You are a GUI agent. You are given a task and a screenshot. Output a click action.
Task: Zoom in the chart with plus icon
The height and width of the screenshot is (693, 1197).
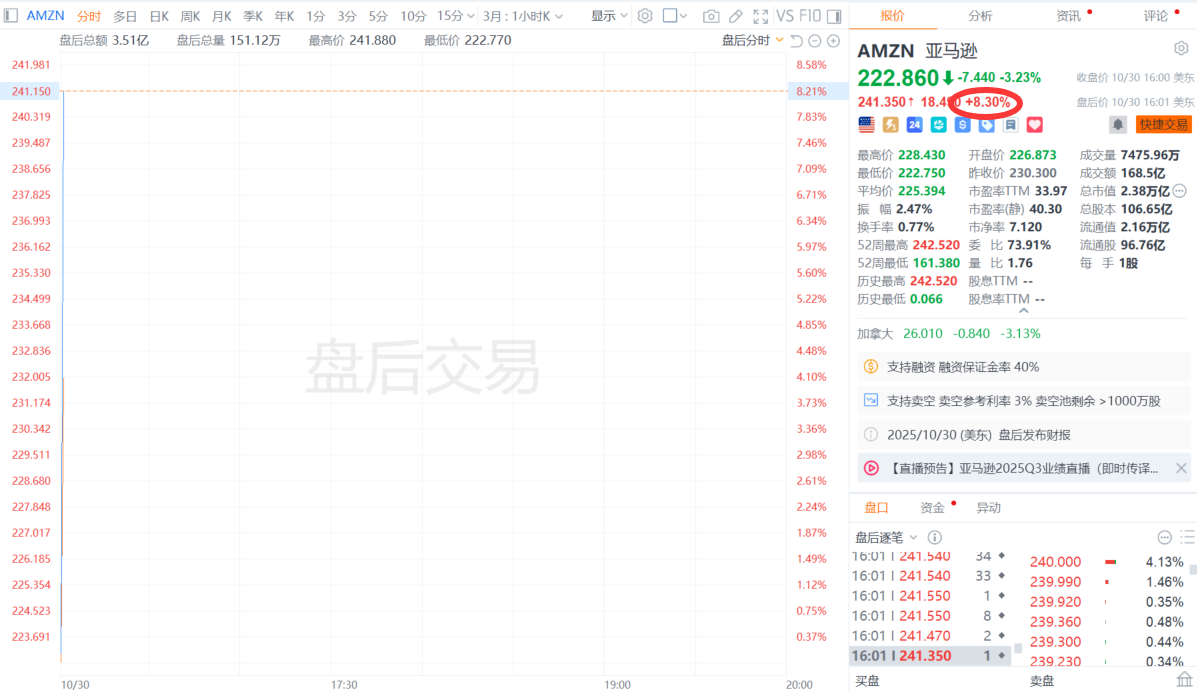coord(833,40)
